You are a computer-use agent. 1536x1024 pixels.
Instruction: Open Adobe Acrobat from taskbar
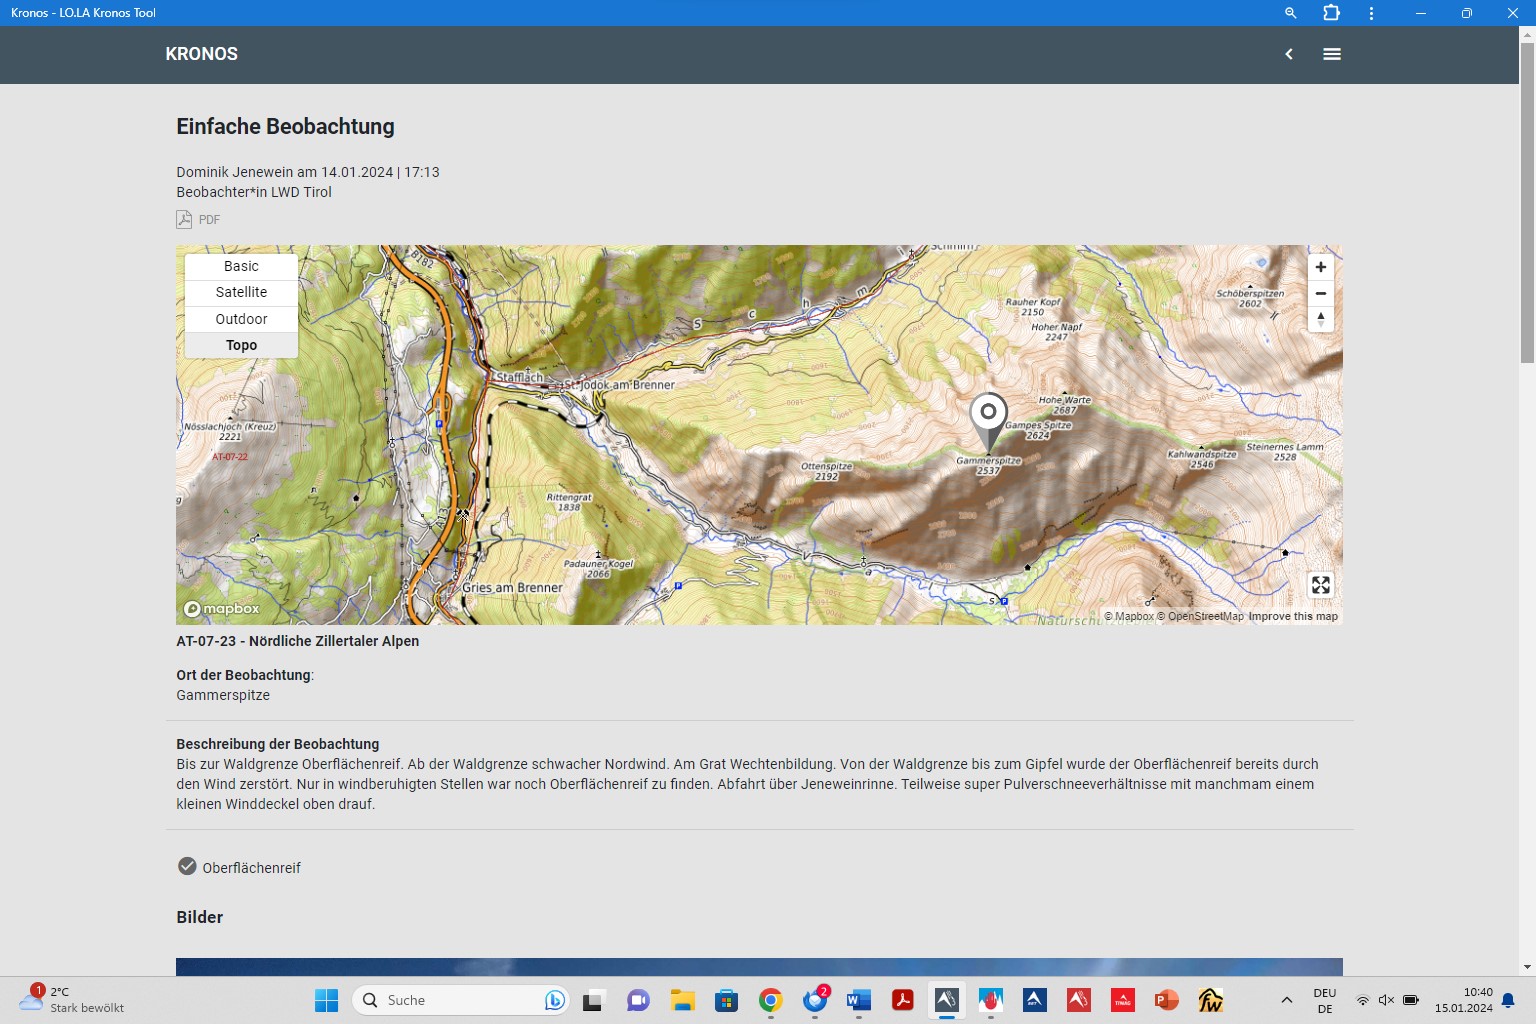point(902,1000)
